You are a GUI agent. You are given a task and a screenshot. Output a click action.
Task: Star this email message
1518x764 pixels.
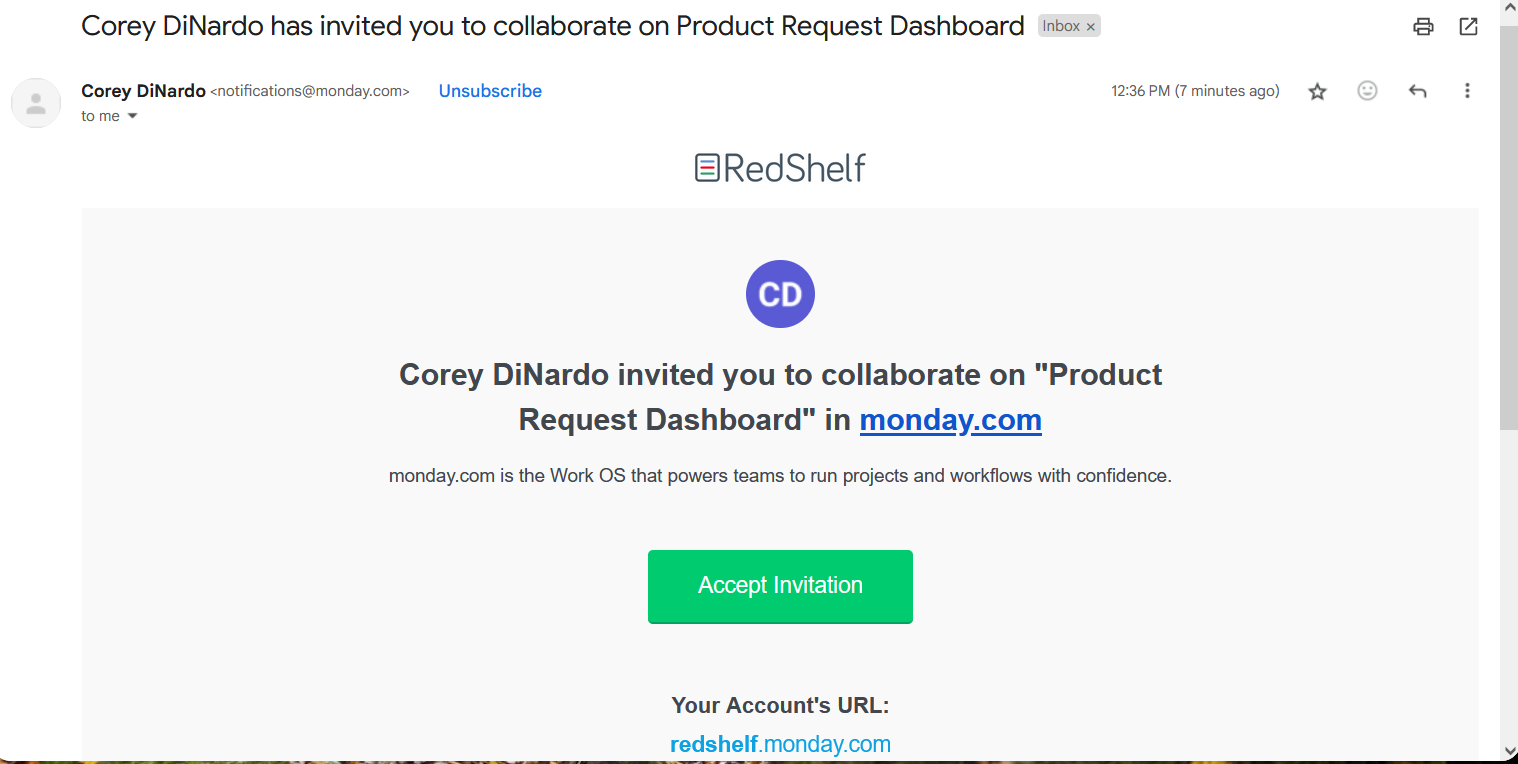click(1317, 91)
